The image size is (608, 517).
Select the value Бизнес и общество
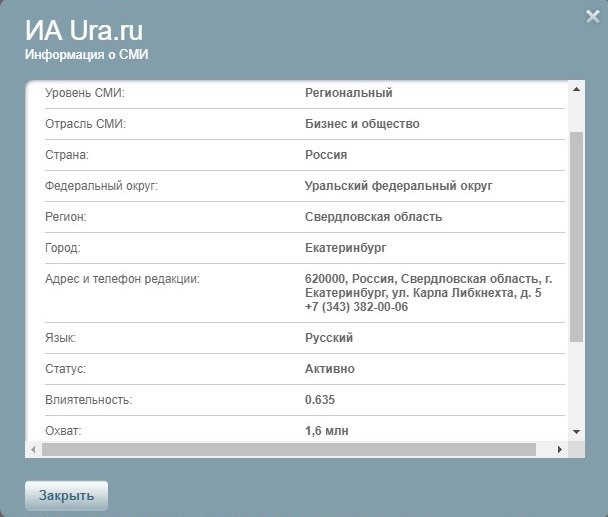pos(362,124)
